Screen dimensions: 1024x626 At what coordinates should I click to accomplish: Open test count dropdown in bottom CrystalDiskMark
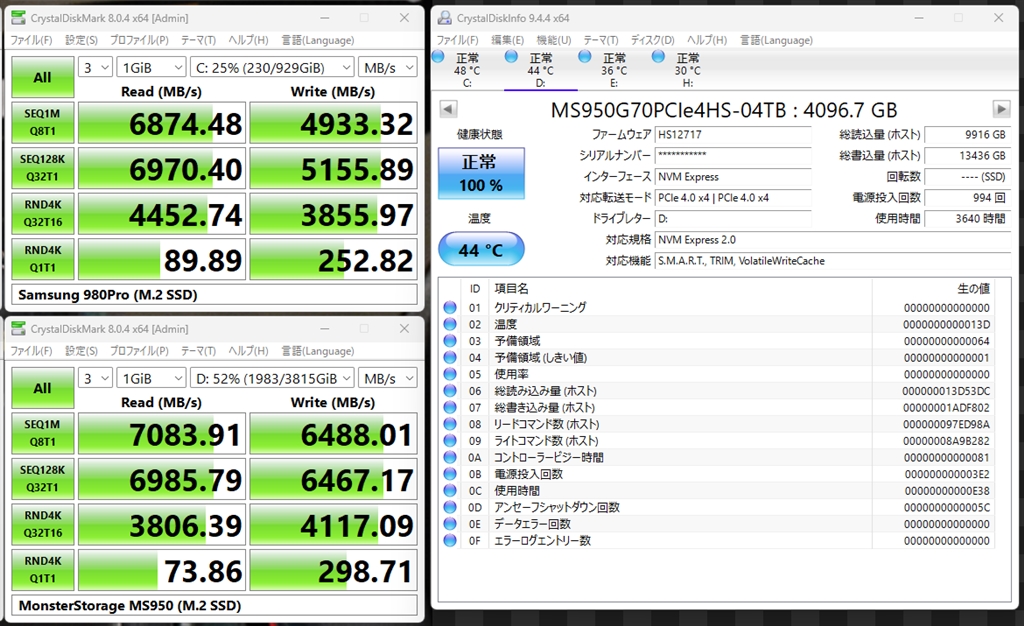click(95, 378)
